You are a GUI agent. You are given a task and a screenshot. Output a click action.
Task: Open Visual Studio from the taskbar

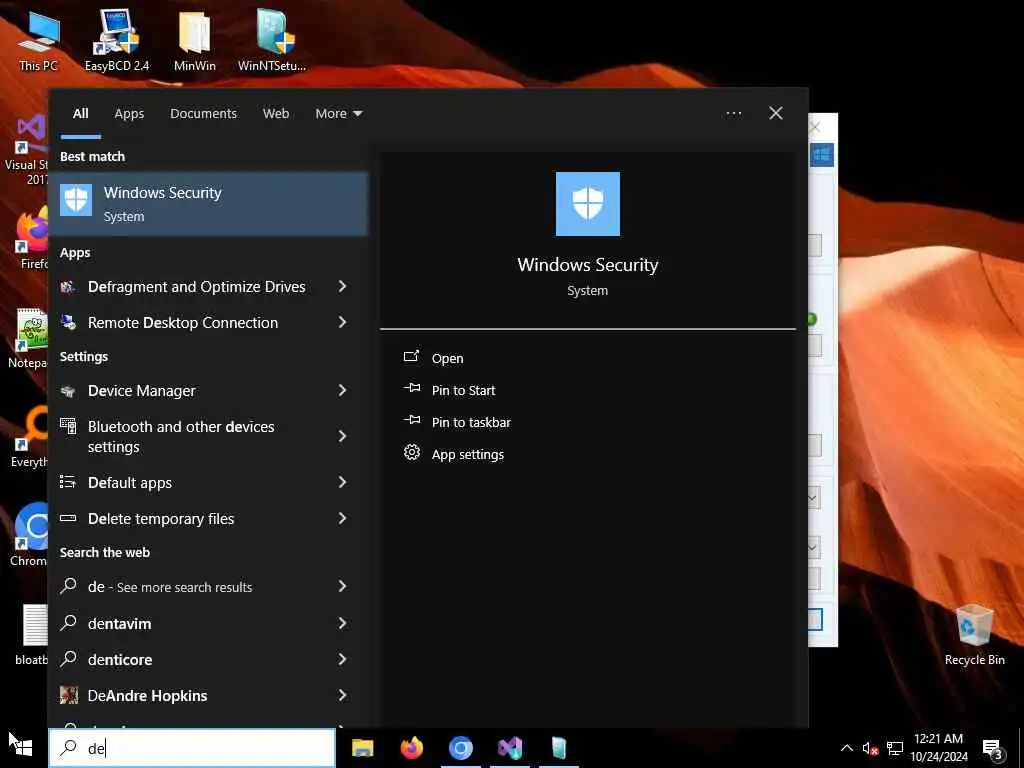(x=509, y=748)
